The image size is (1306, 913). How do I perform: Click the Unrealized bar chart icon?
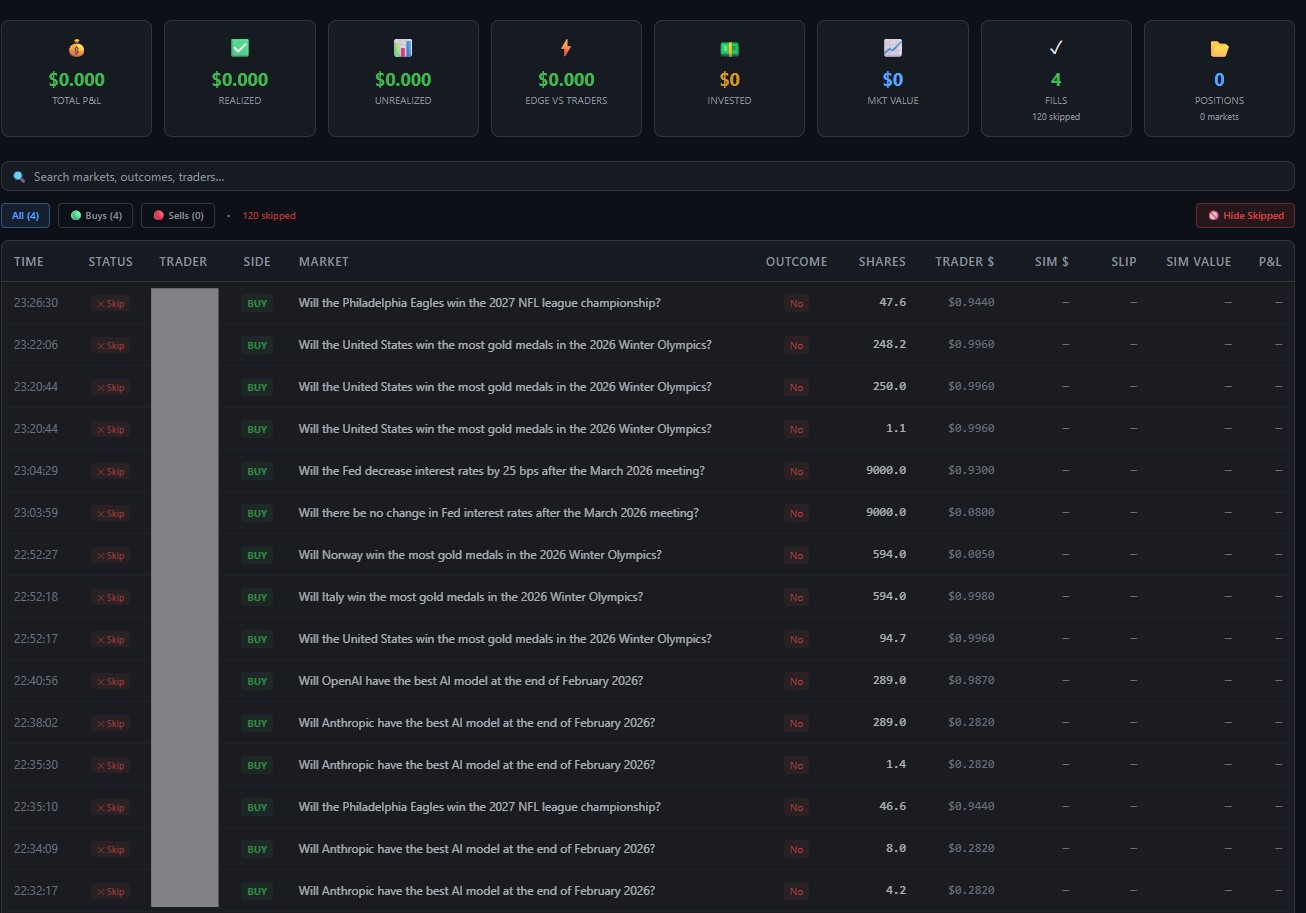pos(403,47)
